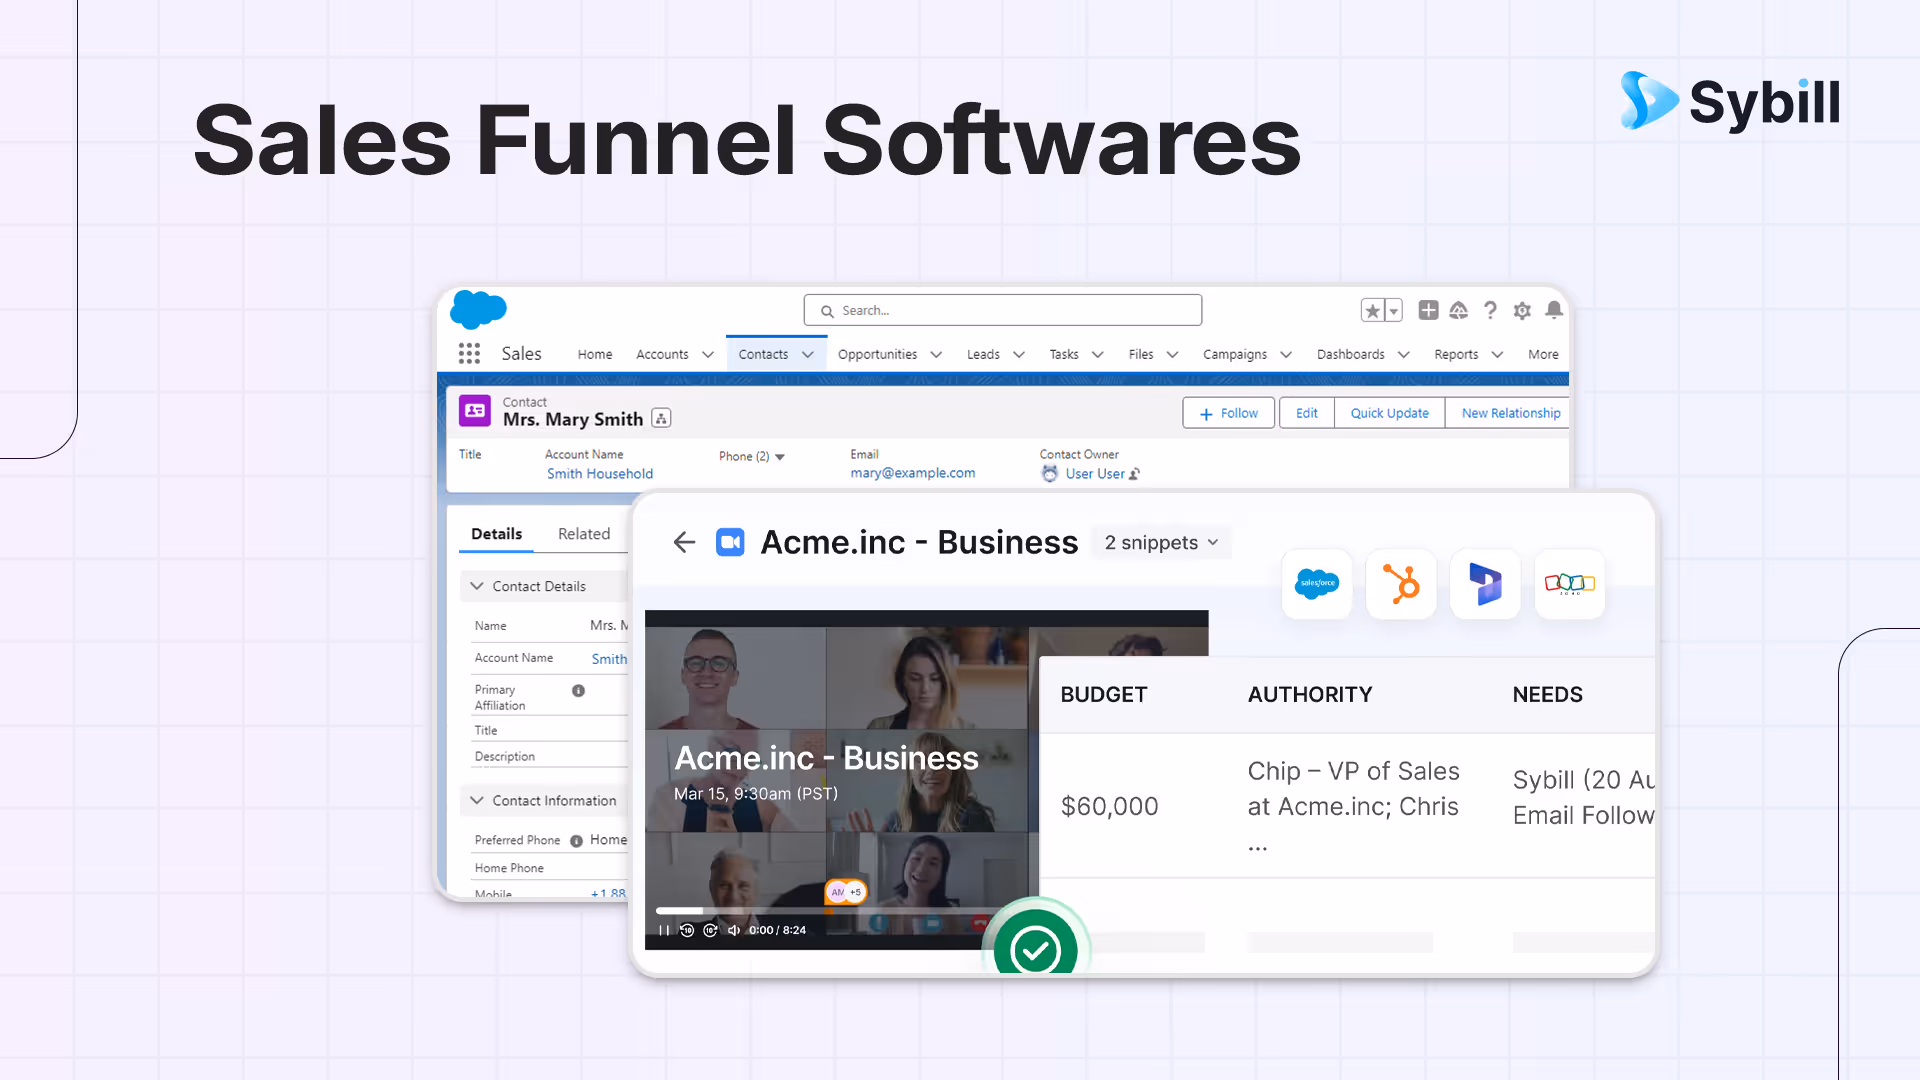The image size is (1920, 1080).
Task: Click the Edit button
Action: [x=1307, y=413]
